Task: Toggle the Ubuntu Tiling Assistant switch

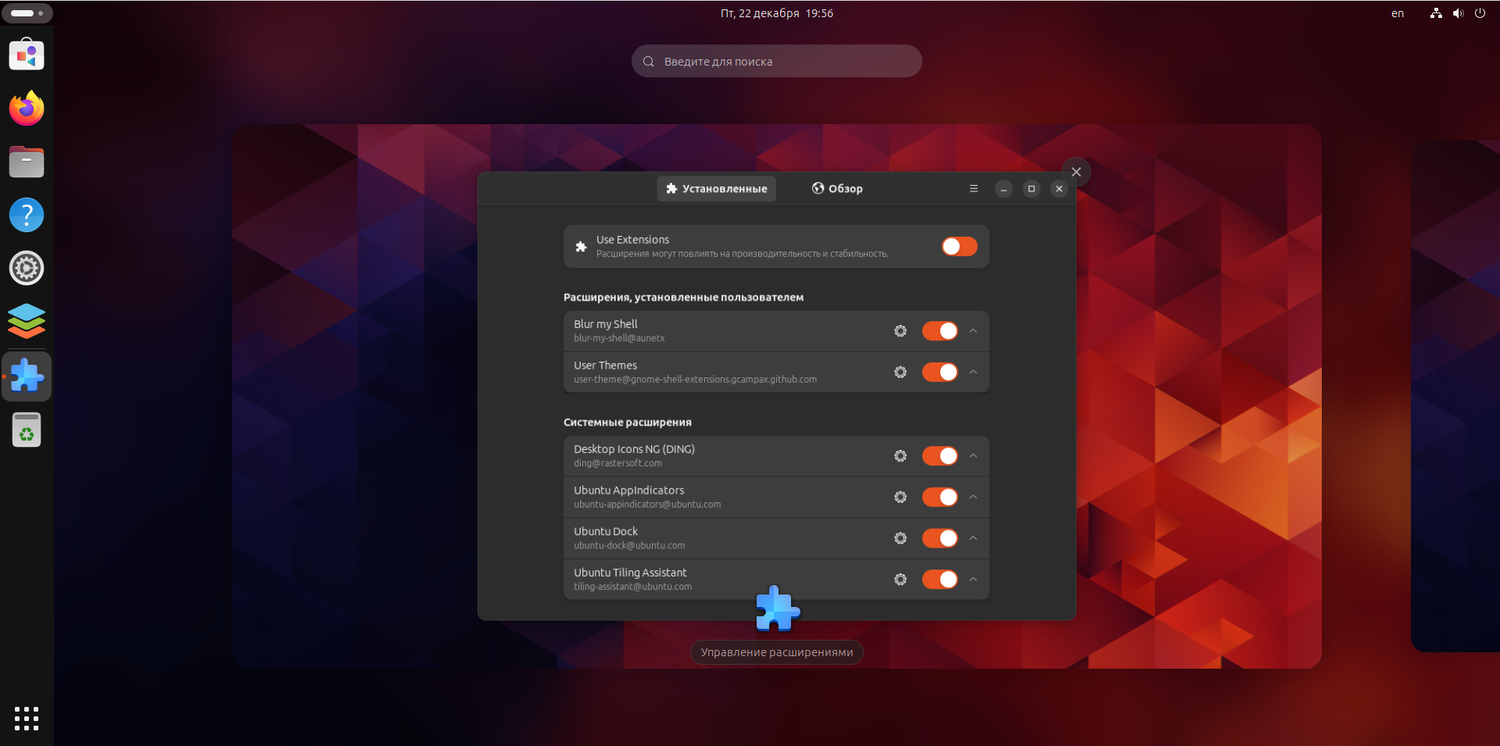Action: click(x=940, y=579)
